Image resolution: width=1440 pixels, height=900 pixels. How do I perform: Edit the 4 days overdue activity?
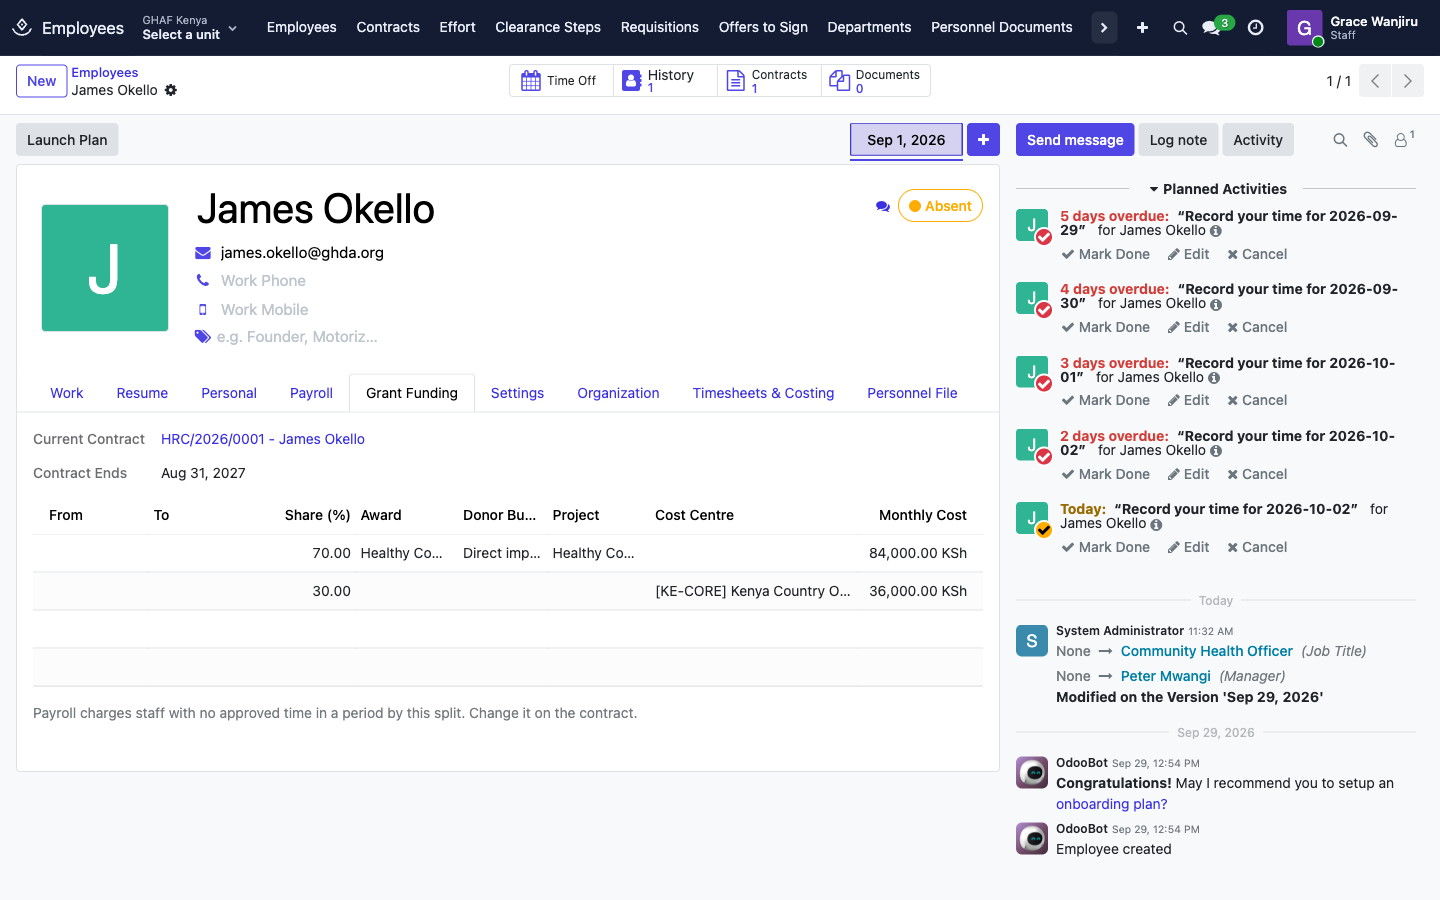pos(1188,327)
